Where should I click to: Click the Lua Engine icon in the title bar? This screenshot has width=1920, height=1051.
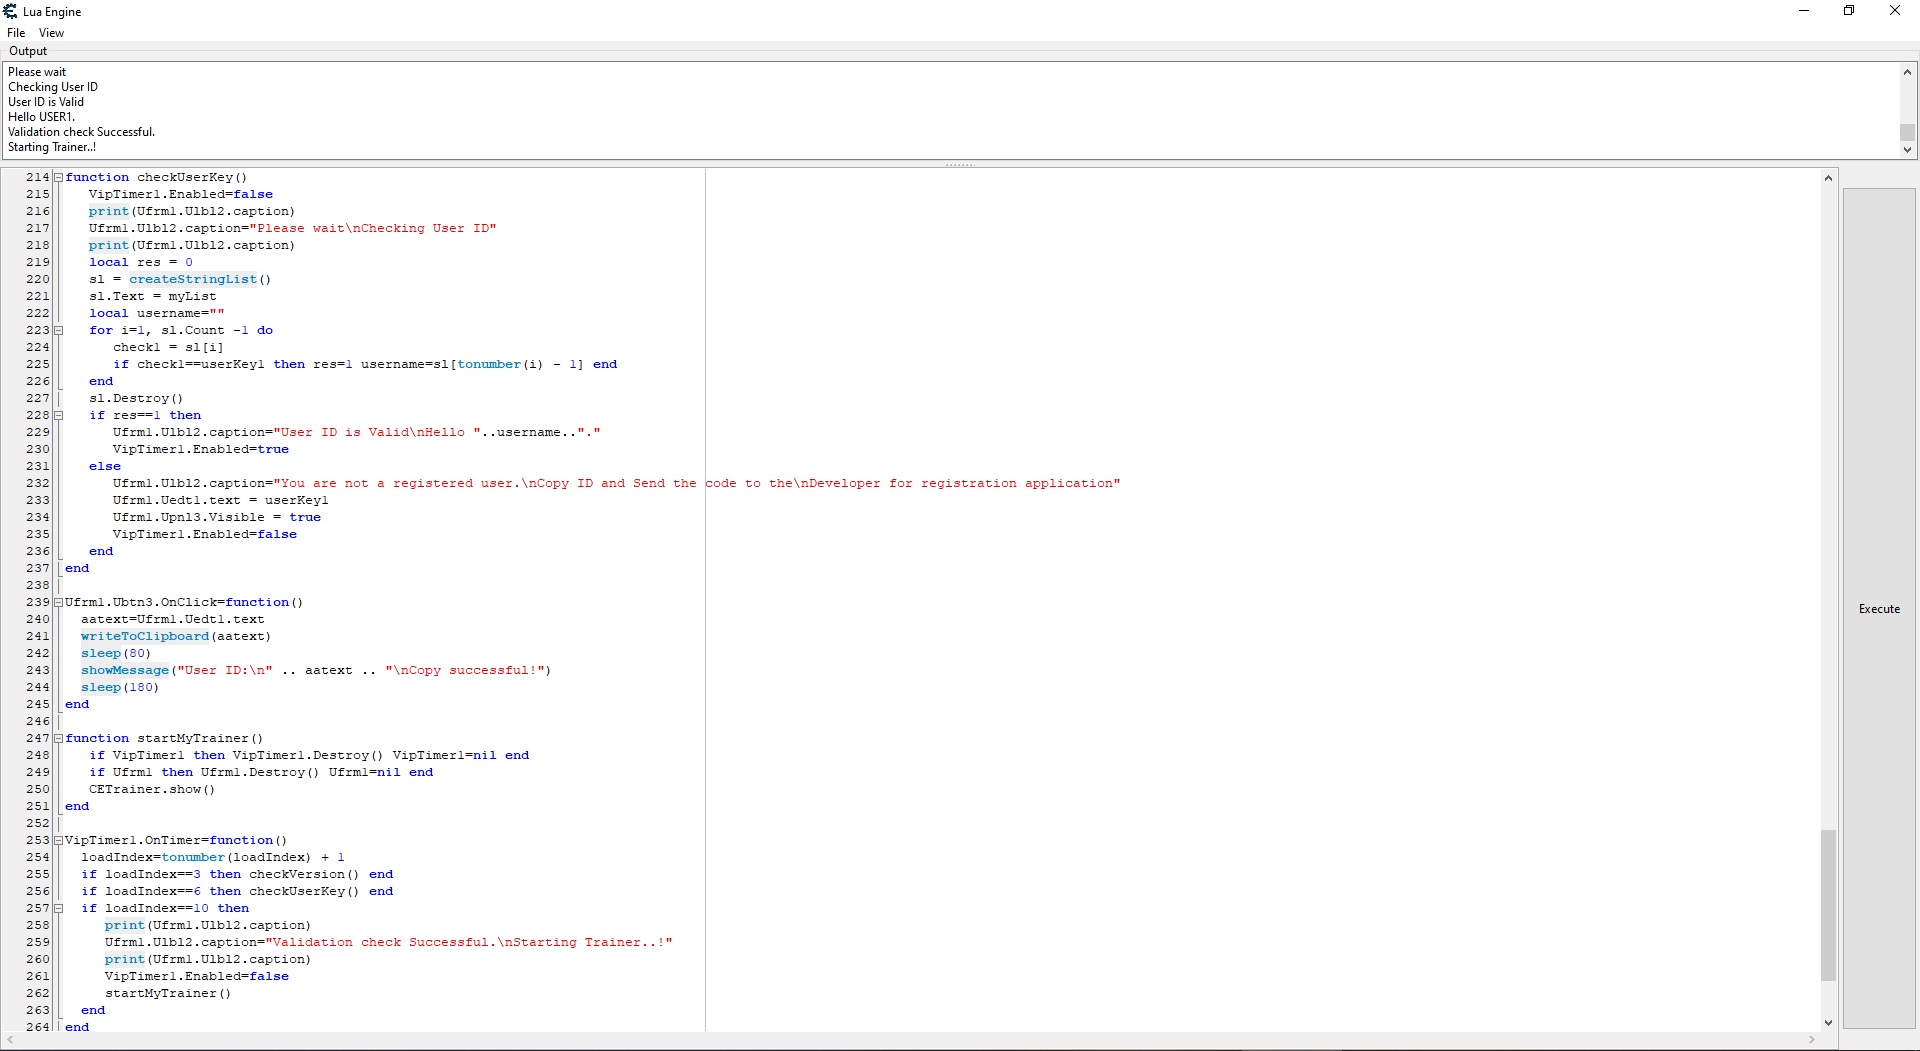pos(11,11)
